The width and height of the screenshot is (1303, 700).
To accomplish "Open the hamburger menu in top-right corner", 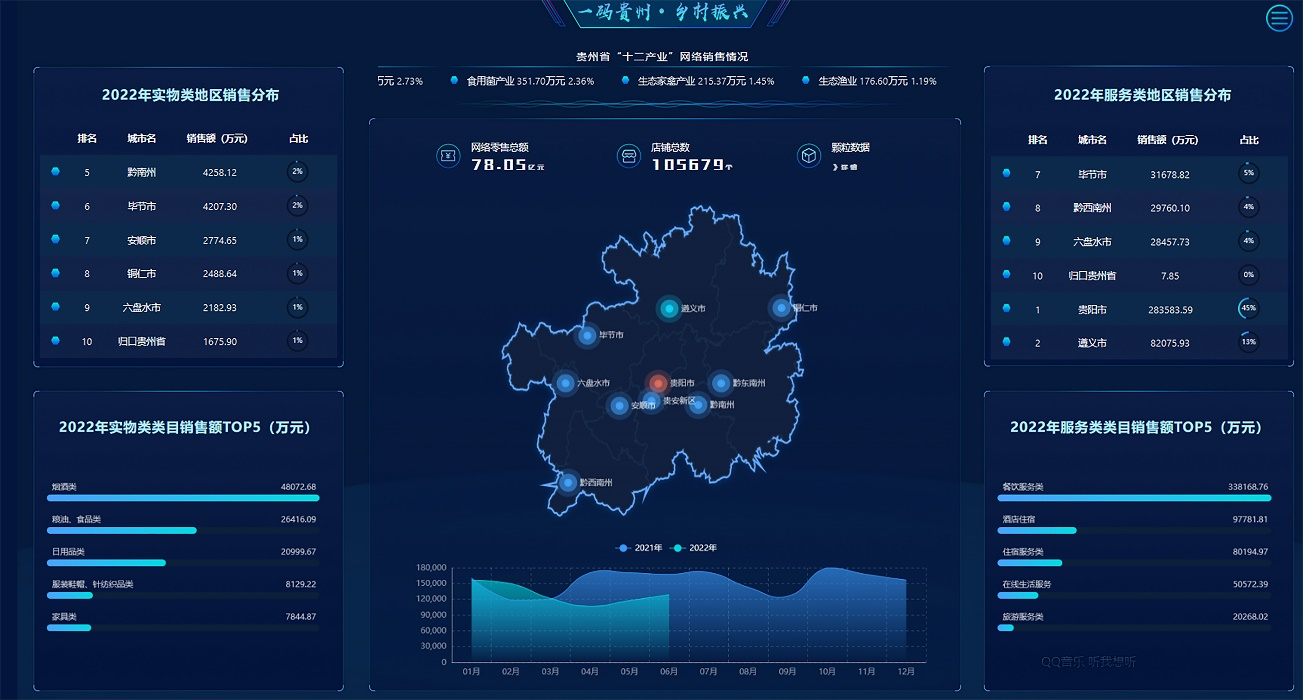I will [1279, 17].
